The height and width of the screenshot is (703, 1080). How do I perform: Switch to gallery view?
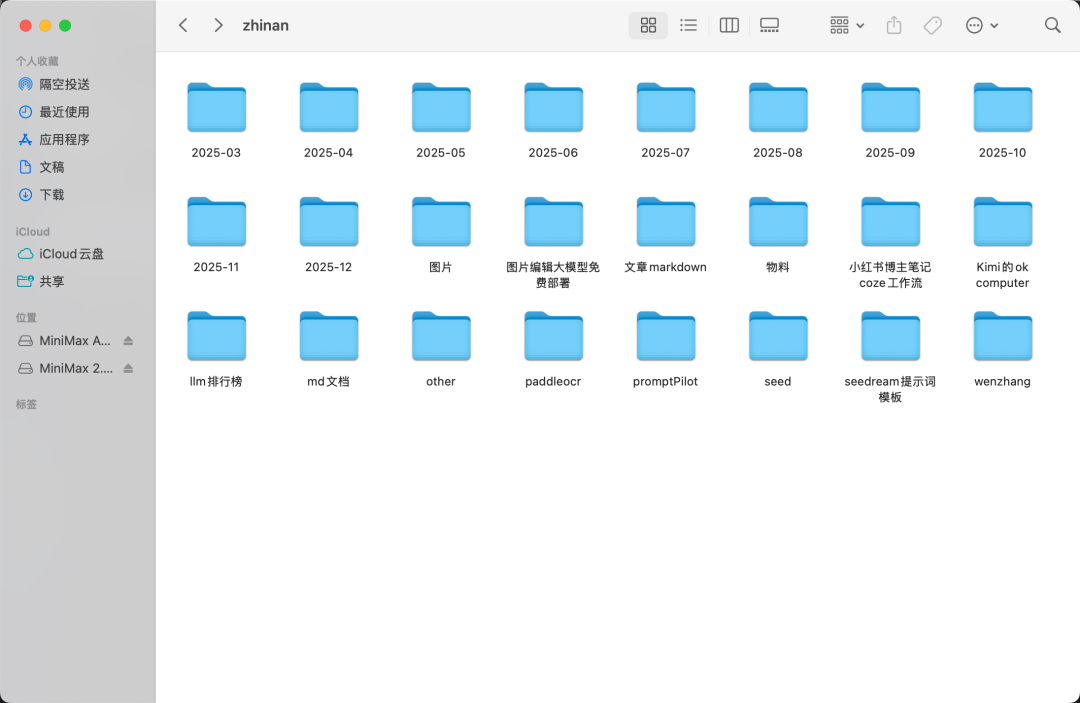coord(769,26)
